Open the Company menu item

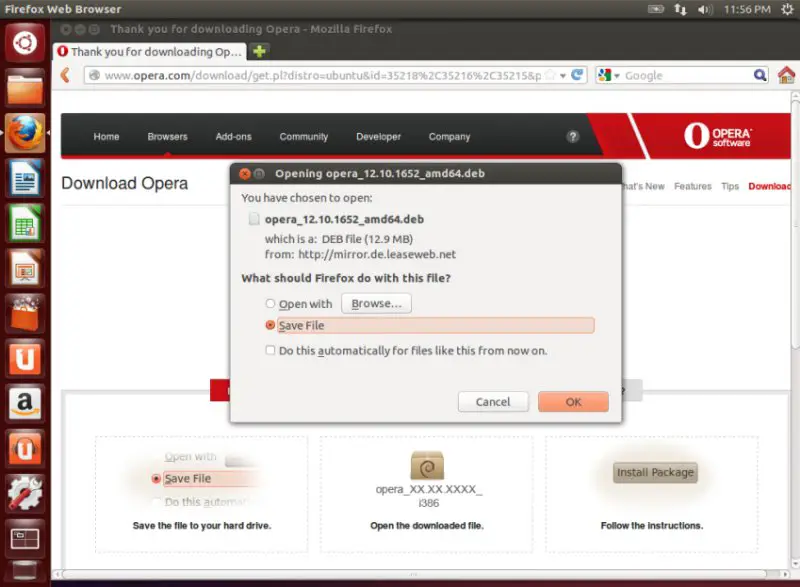(x=449, y=137)
